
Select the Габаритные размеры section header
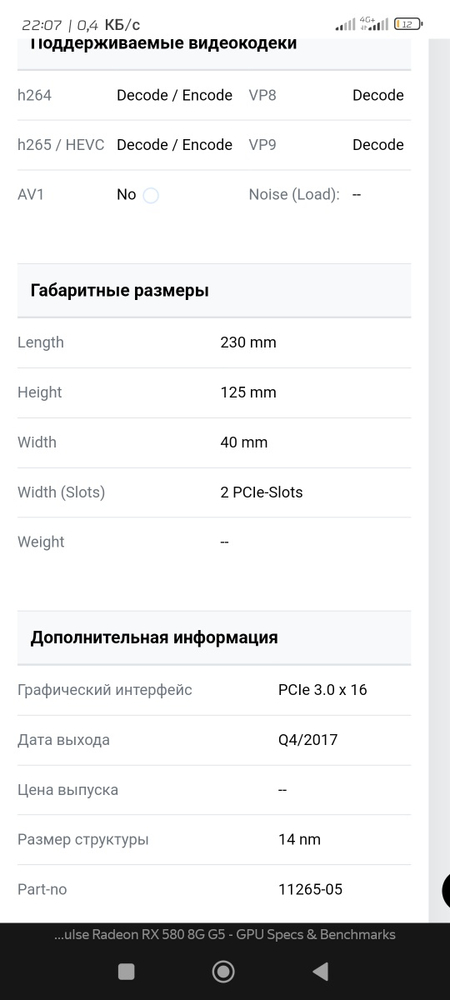[x=214, y=291]
